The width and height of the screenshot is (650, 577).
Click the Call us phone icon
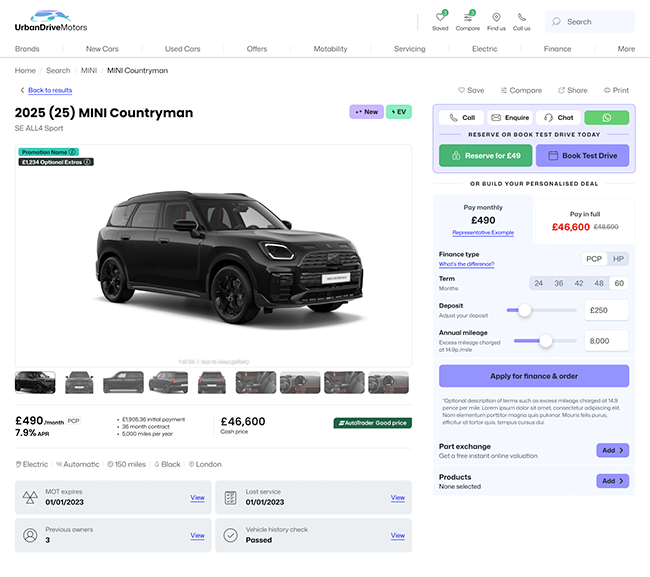[x=521, y=17]
